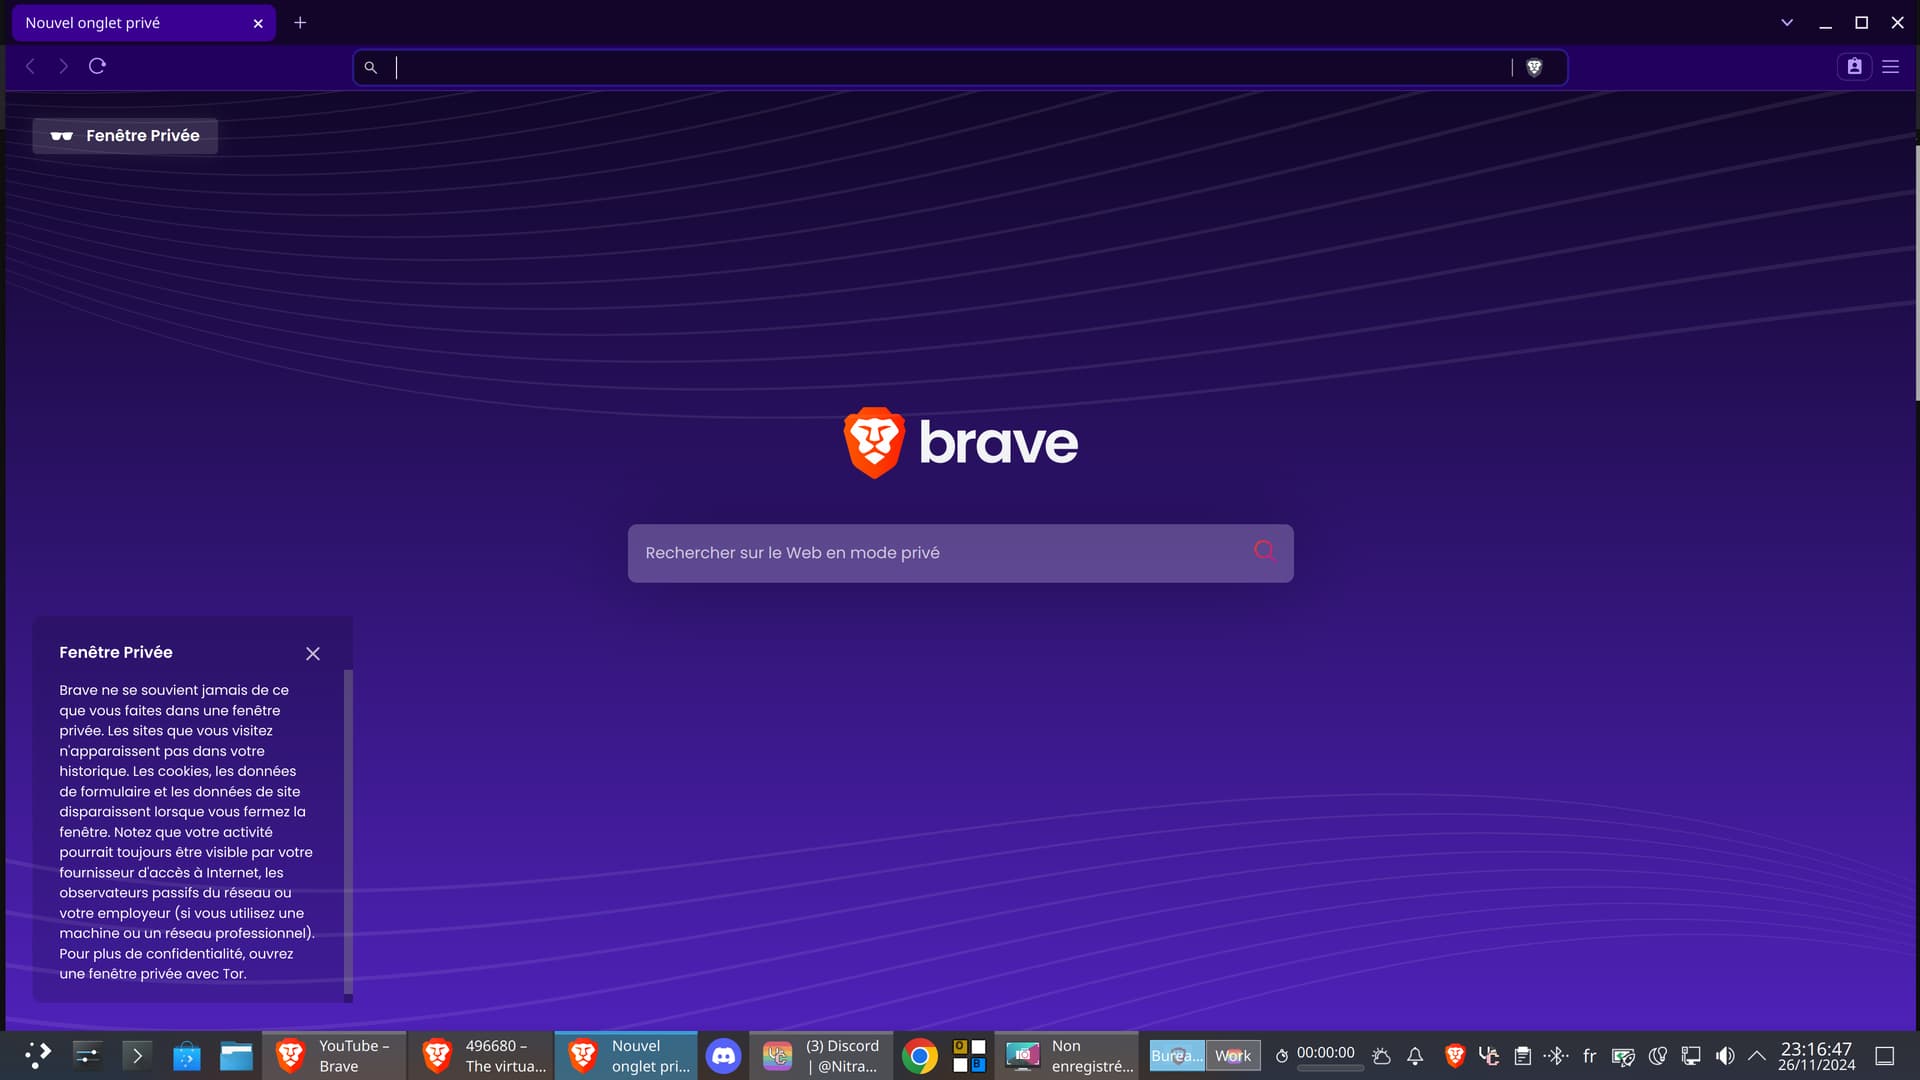This screenshot has height=1080, width=1920.
Task: Switch to 'Non enregistré...' taskbar window
Action: coord(1067,1055)
